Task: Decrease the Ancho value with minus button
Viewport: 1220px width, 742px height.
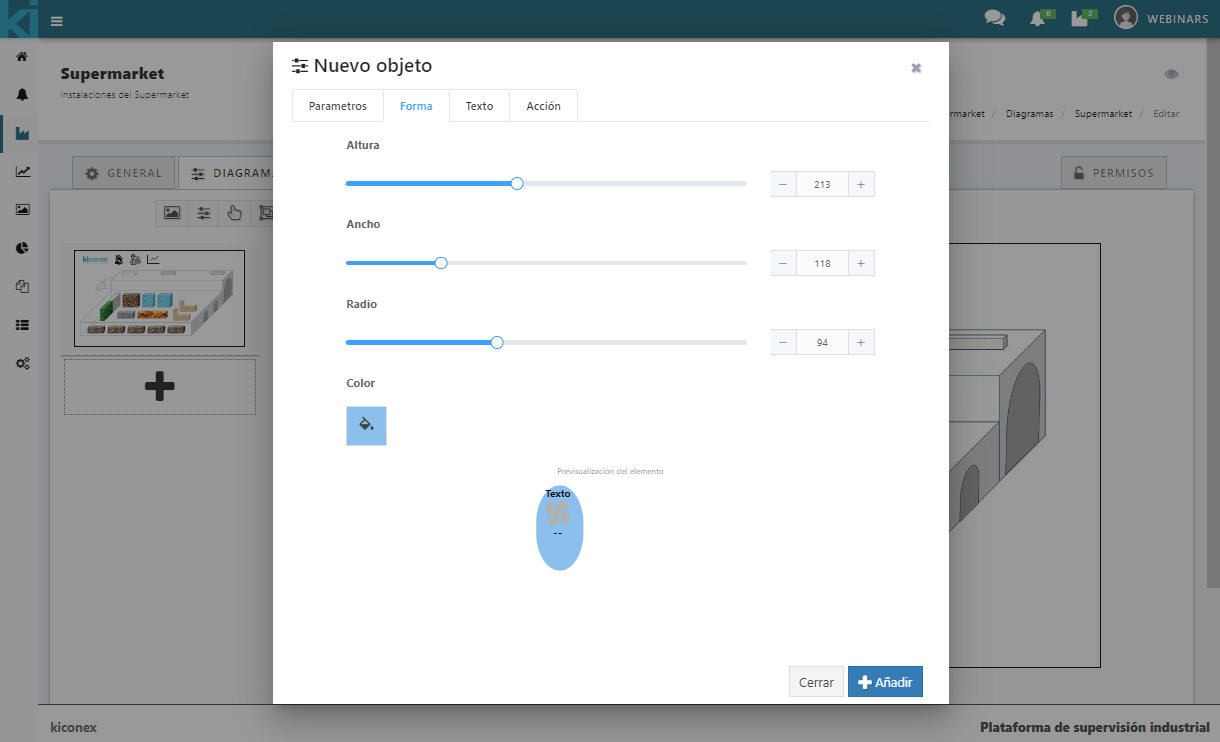Action: (x=783, y=263)
